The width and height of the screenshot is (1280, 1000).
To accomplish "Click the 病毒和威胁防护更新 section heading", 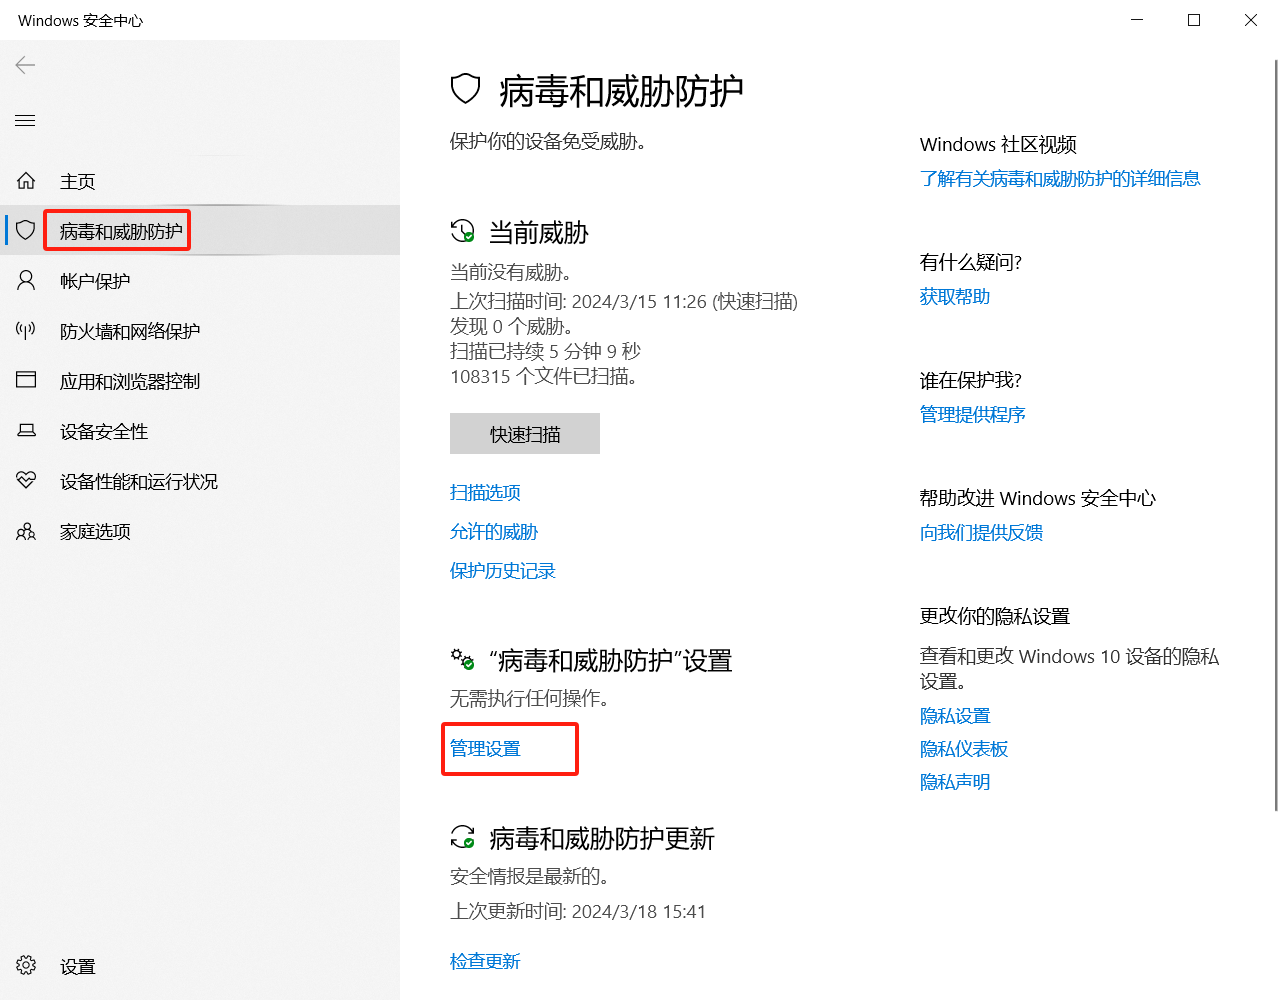I will click(x=601, y=838).
